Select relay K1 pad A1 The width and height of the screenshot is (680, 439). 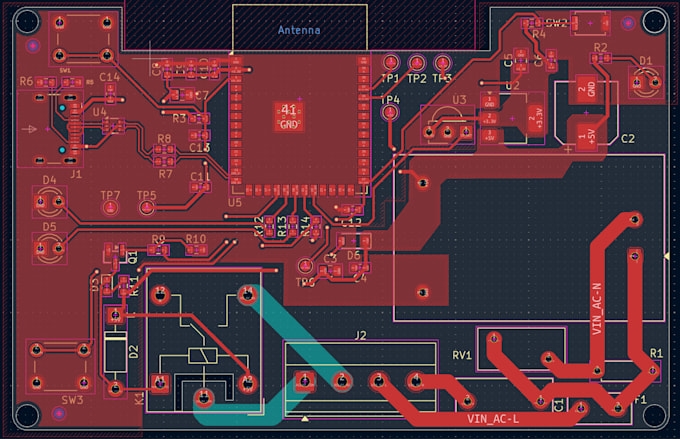160,383
